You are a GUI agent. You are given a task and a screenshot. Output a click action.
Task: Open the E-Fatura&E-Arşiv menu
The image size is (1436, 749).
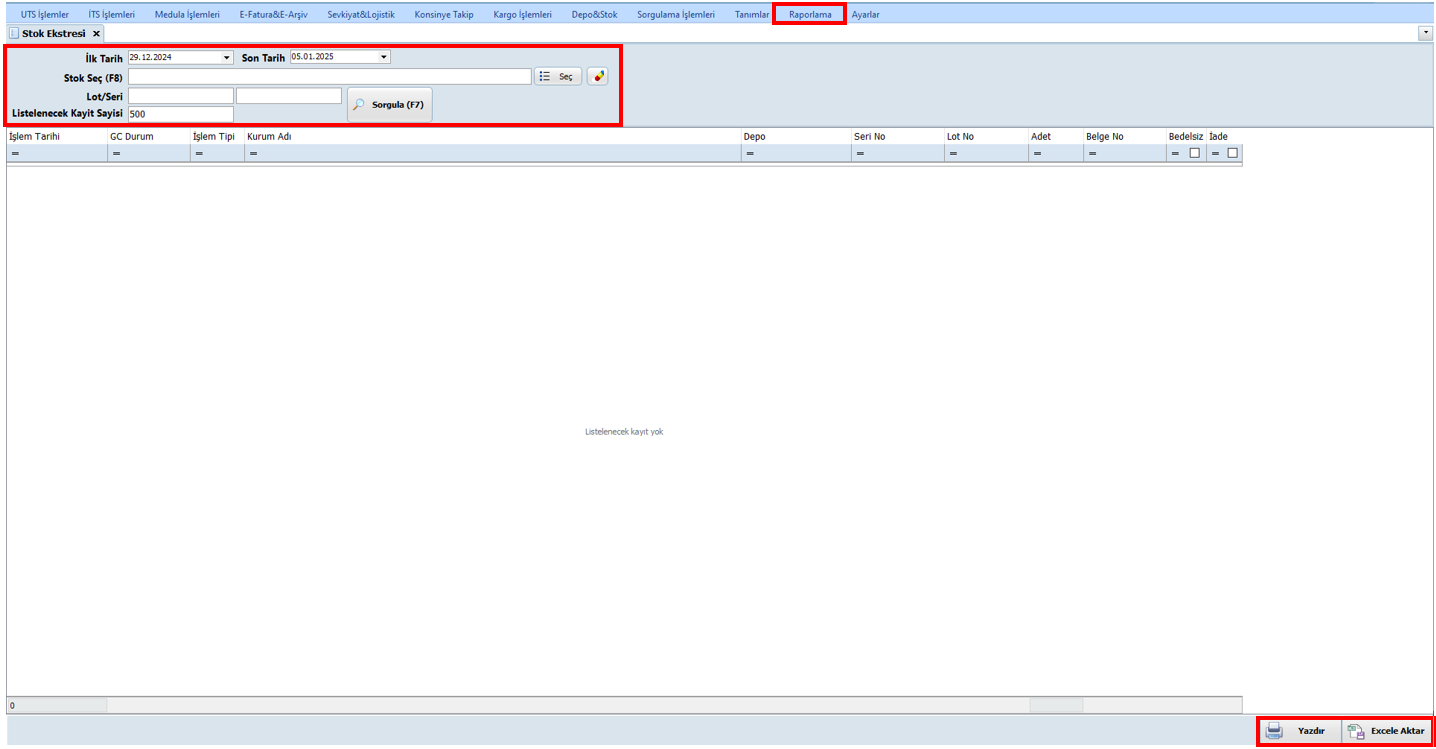pyautogui.click(x=273, y=14)
